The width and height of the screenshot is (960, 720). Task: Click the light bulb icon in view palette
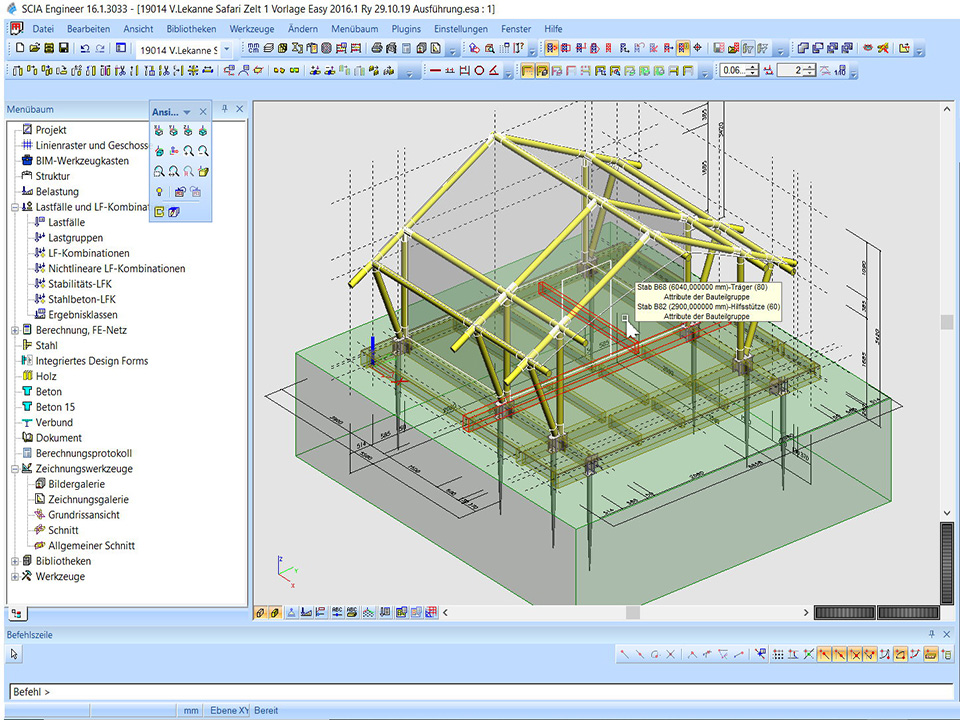158,191
